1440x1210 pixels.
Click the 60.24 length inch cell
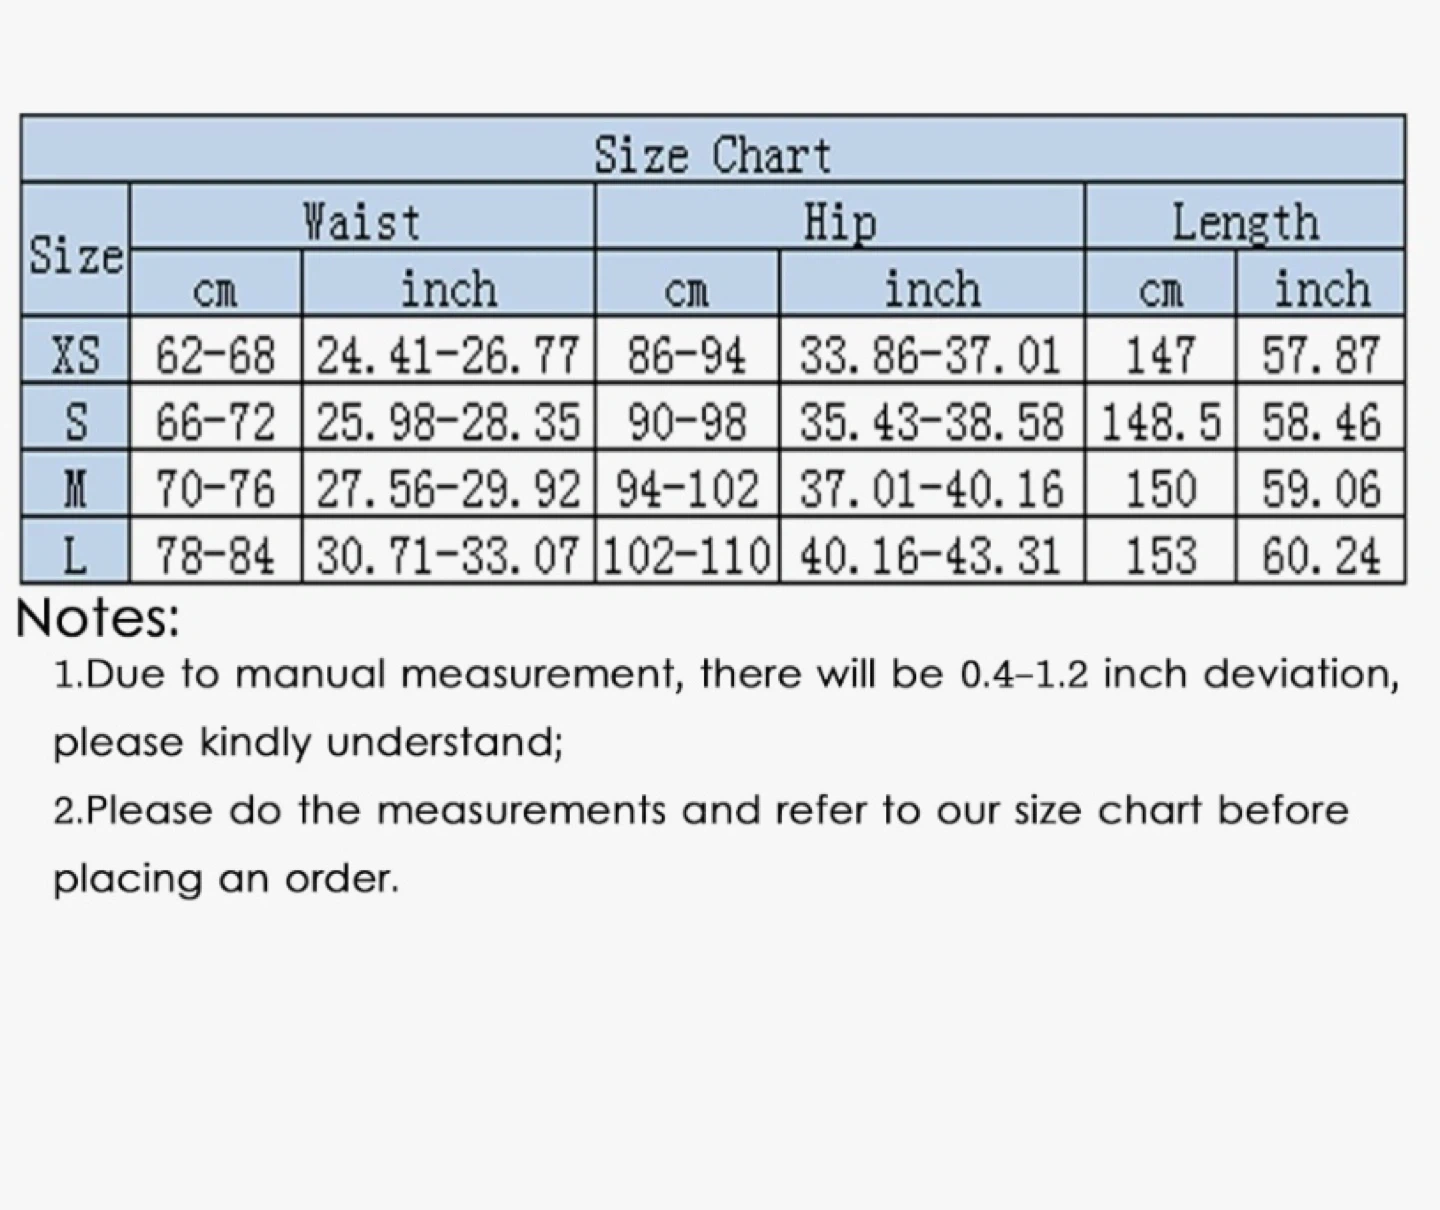pyautogui.click(x=1320, y=555)
